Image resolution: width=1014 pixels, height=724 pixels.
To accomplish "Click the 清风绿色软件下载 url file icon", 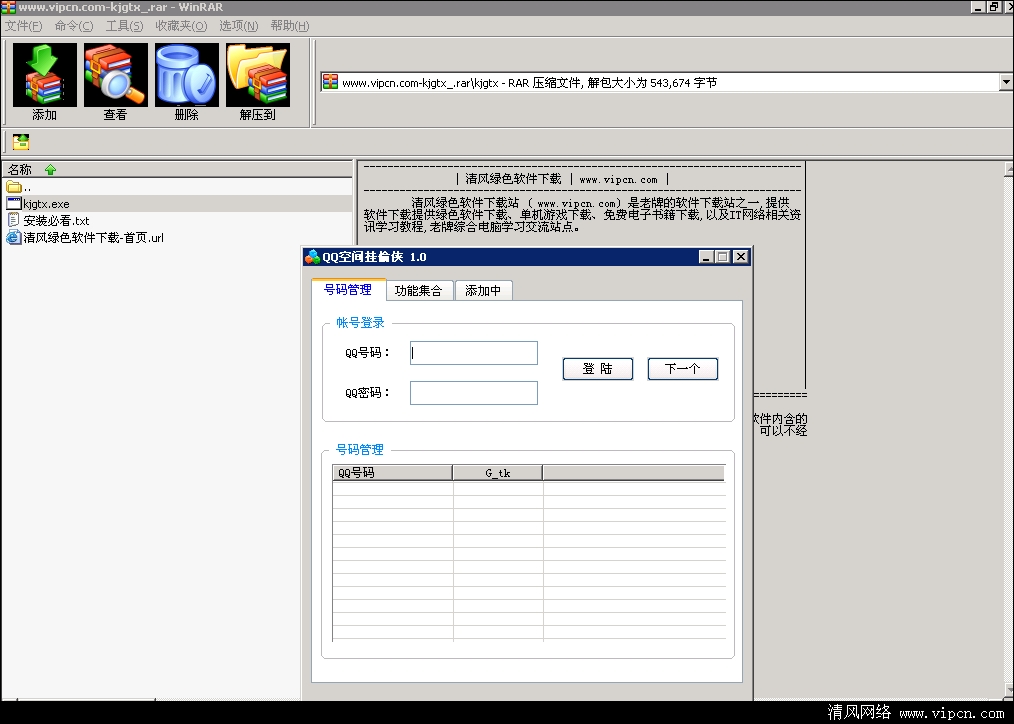I will (14, 237).
